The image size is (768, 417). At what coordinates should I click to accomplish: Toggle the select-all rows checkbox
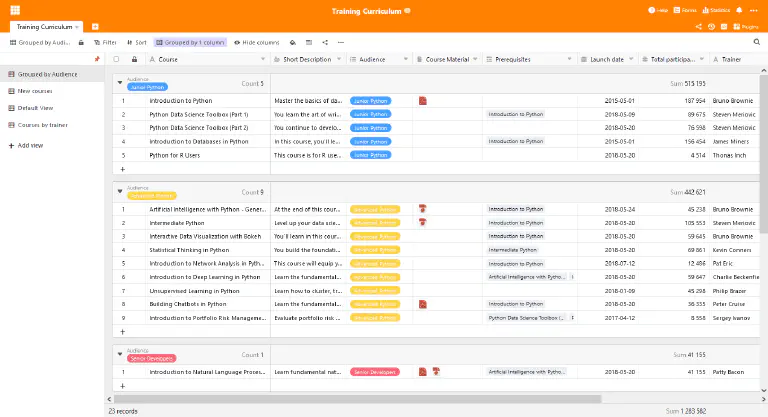[x=116, y=59]
